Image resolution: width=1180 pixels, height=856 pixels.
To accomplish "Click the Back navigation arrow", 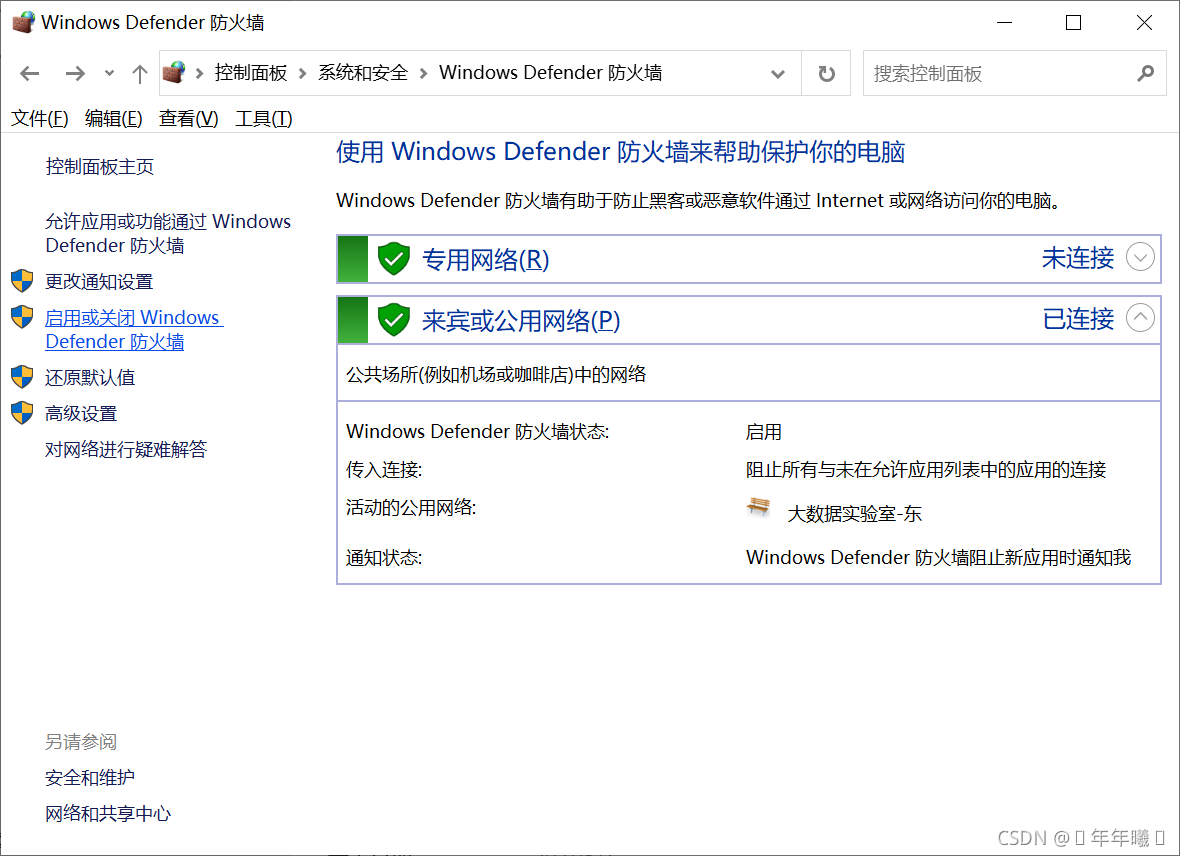I will tap(29, 73).
